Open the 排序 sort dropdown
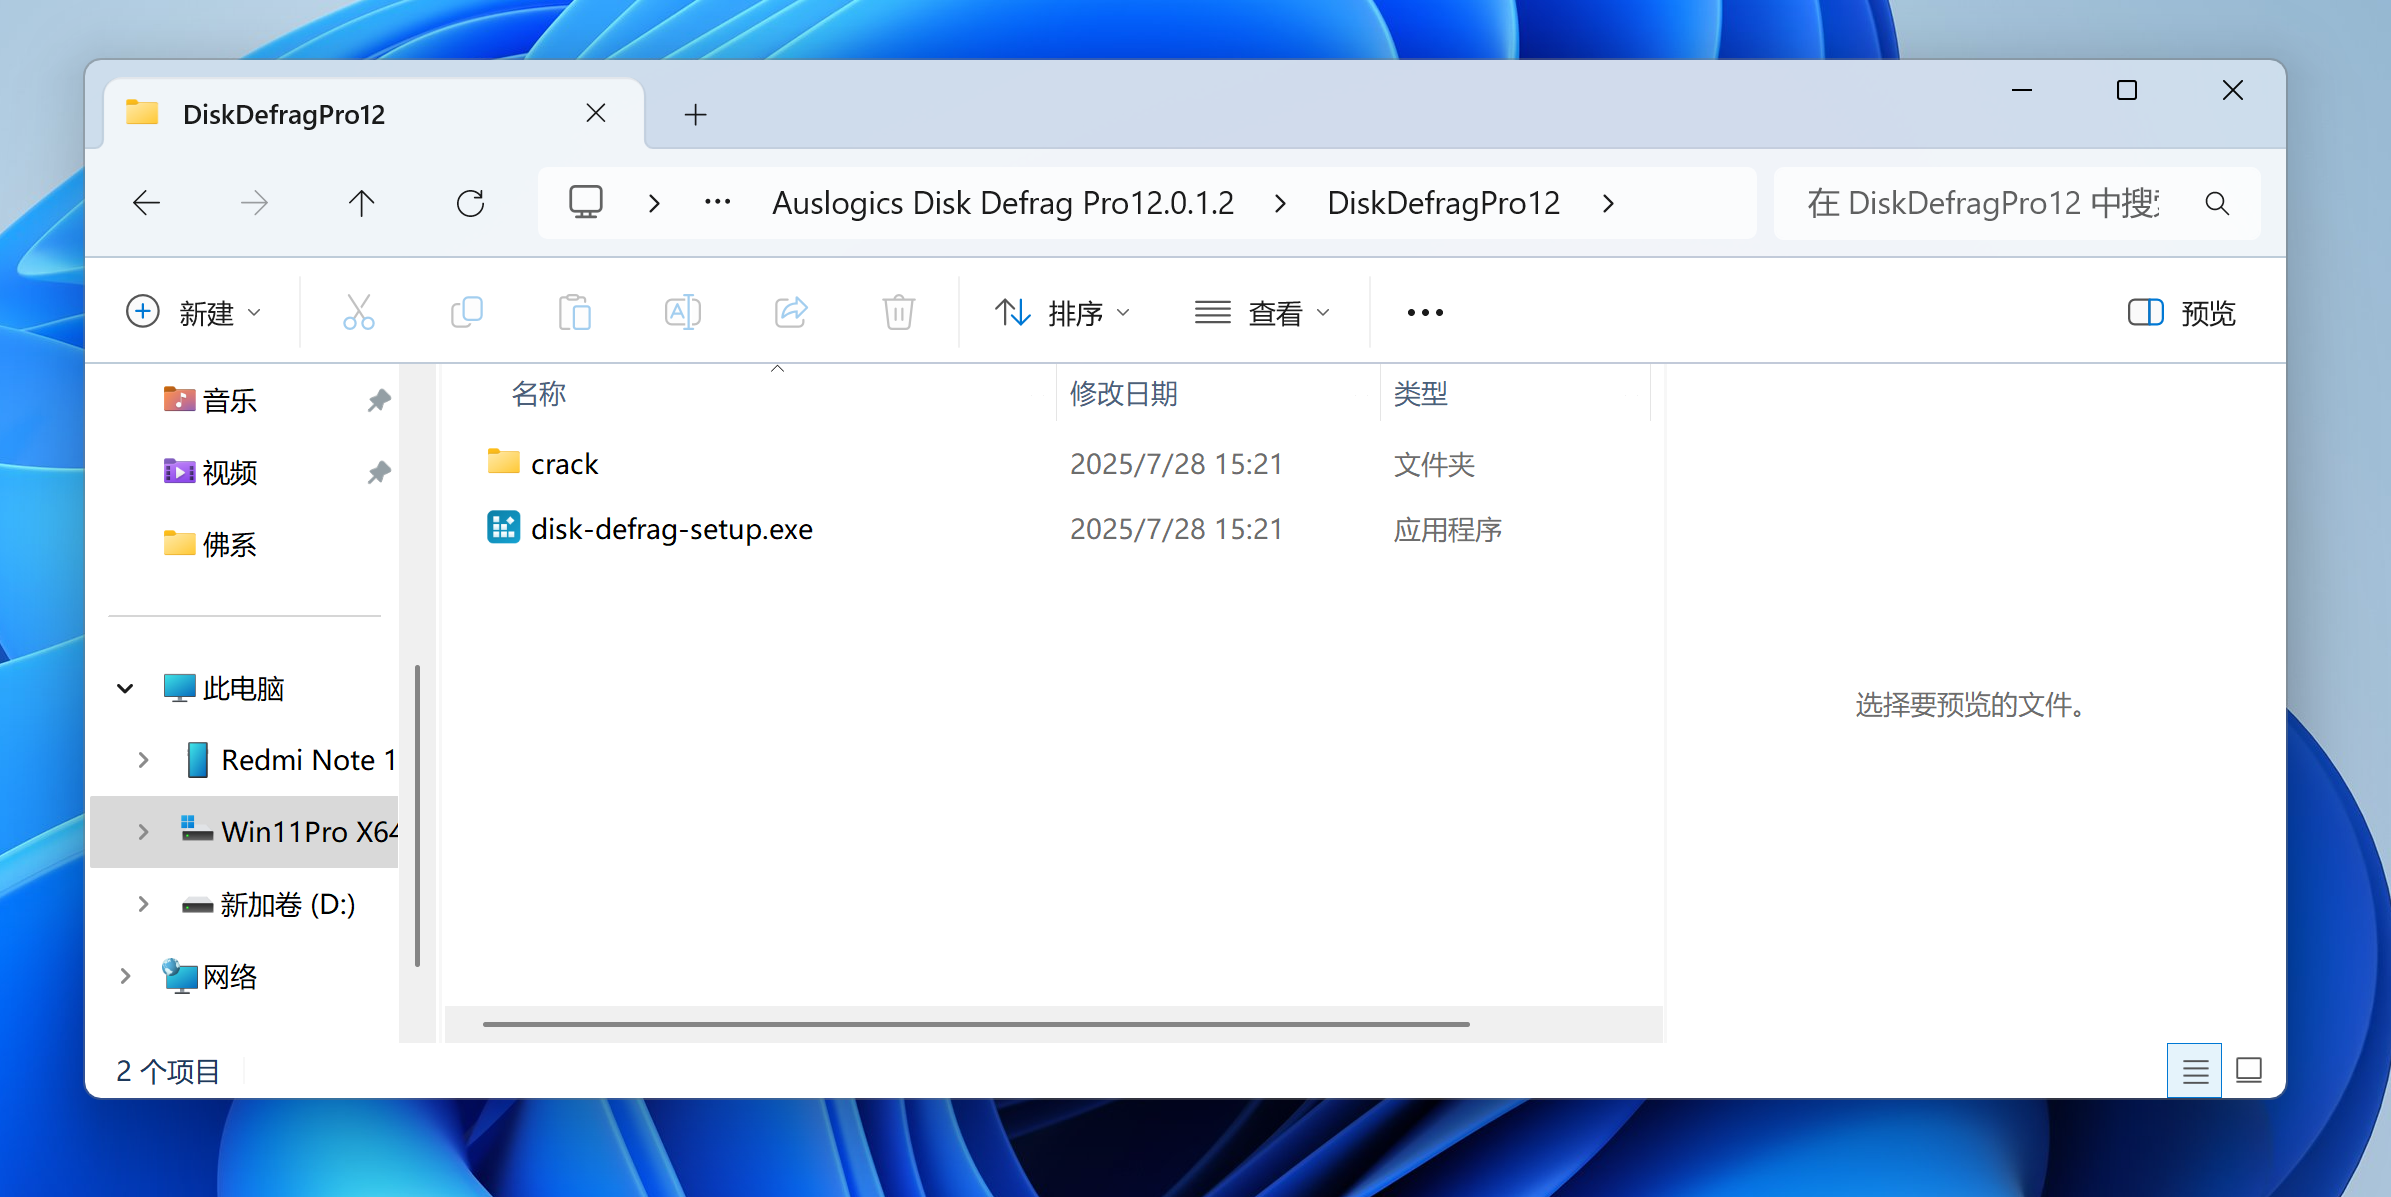 (x=1063, y=313)
